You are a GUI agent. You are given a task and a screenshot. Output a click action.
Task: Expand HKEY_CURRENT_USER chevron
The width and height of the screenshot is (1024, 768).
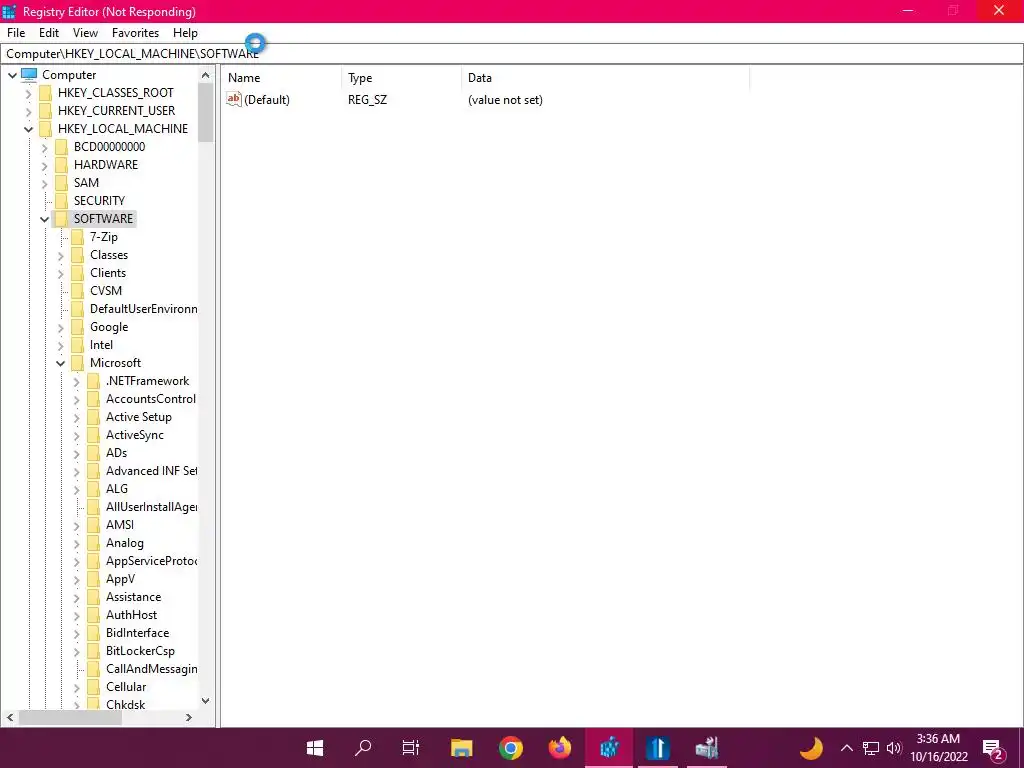click(x=28, y=111)
